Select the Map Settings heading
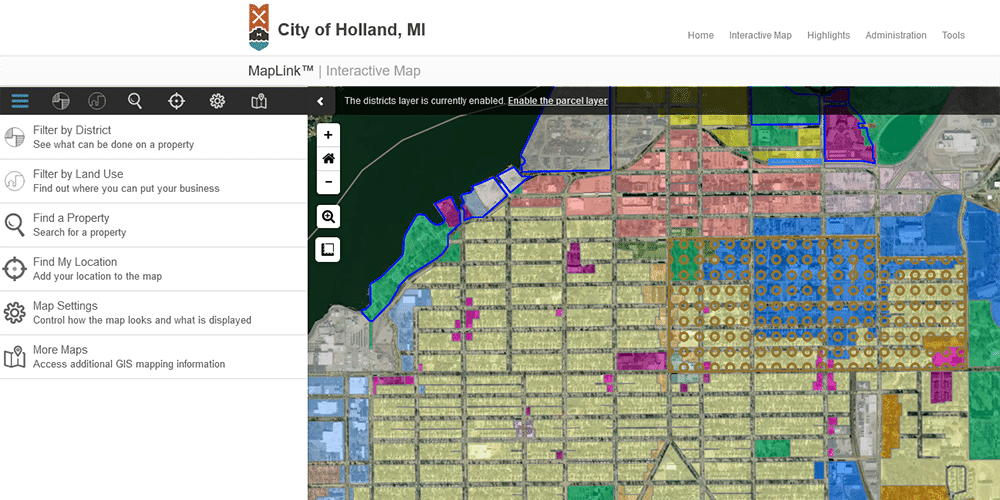1000x500 pixels. pyautogui.click(x=64, y=306)
